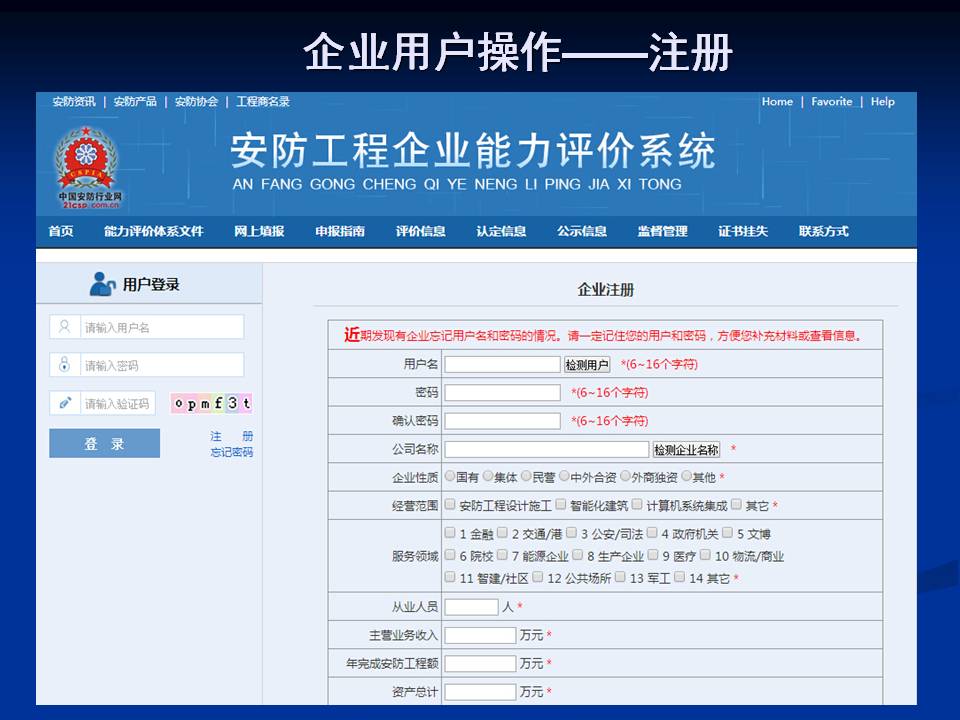960x720 pixels.
Task: Click the lock icon beside password field
Action: [64, 364]
